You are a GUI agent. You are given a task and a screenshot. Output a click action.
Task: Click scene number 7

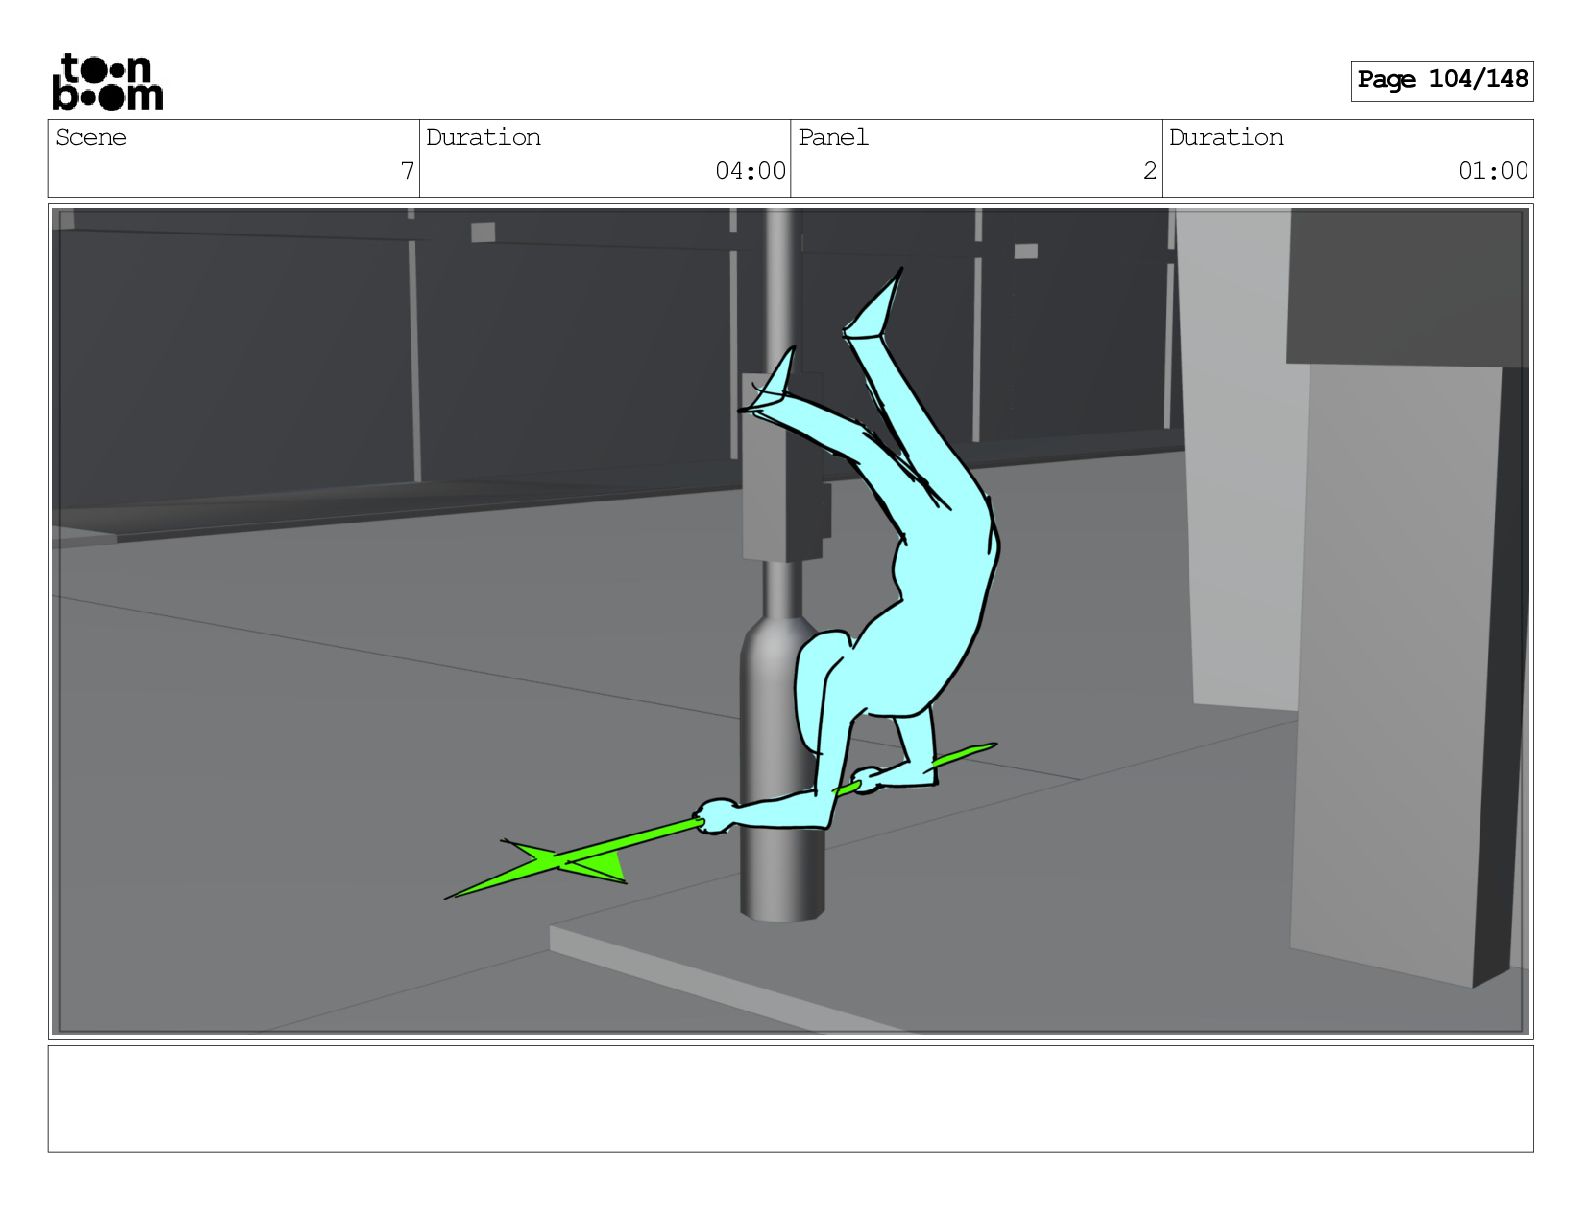(x=407, y=171)
